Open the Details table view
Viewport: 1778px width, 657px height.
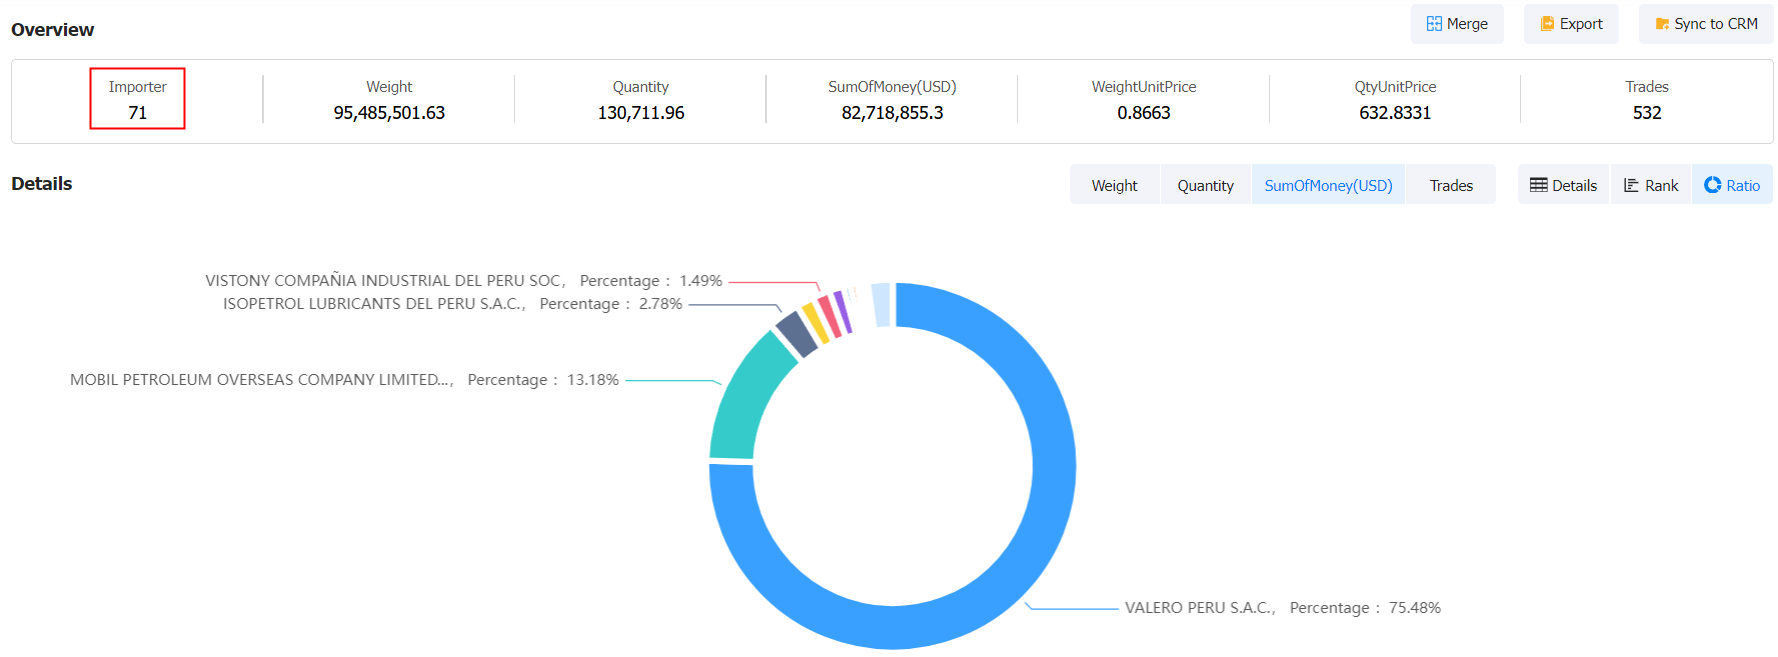click(1564, 185)
